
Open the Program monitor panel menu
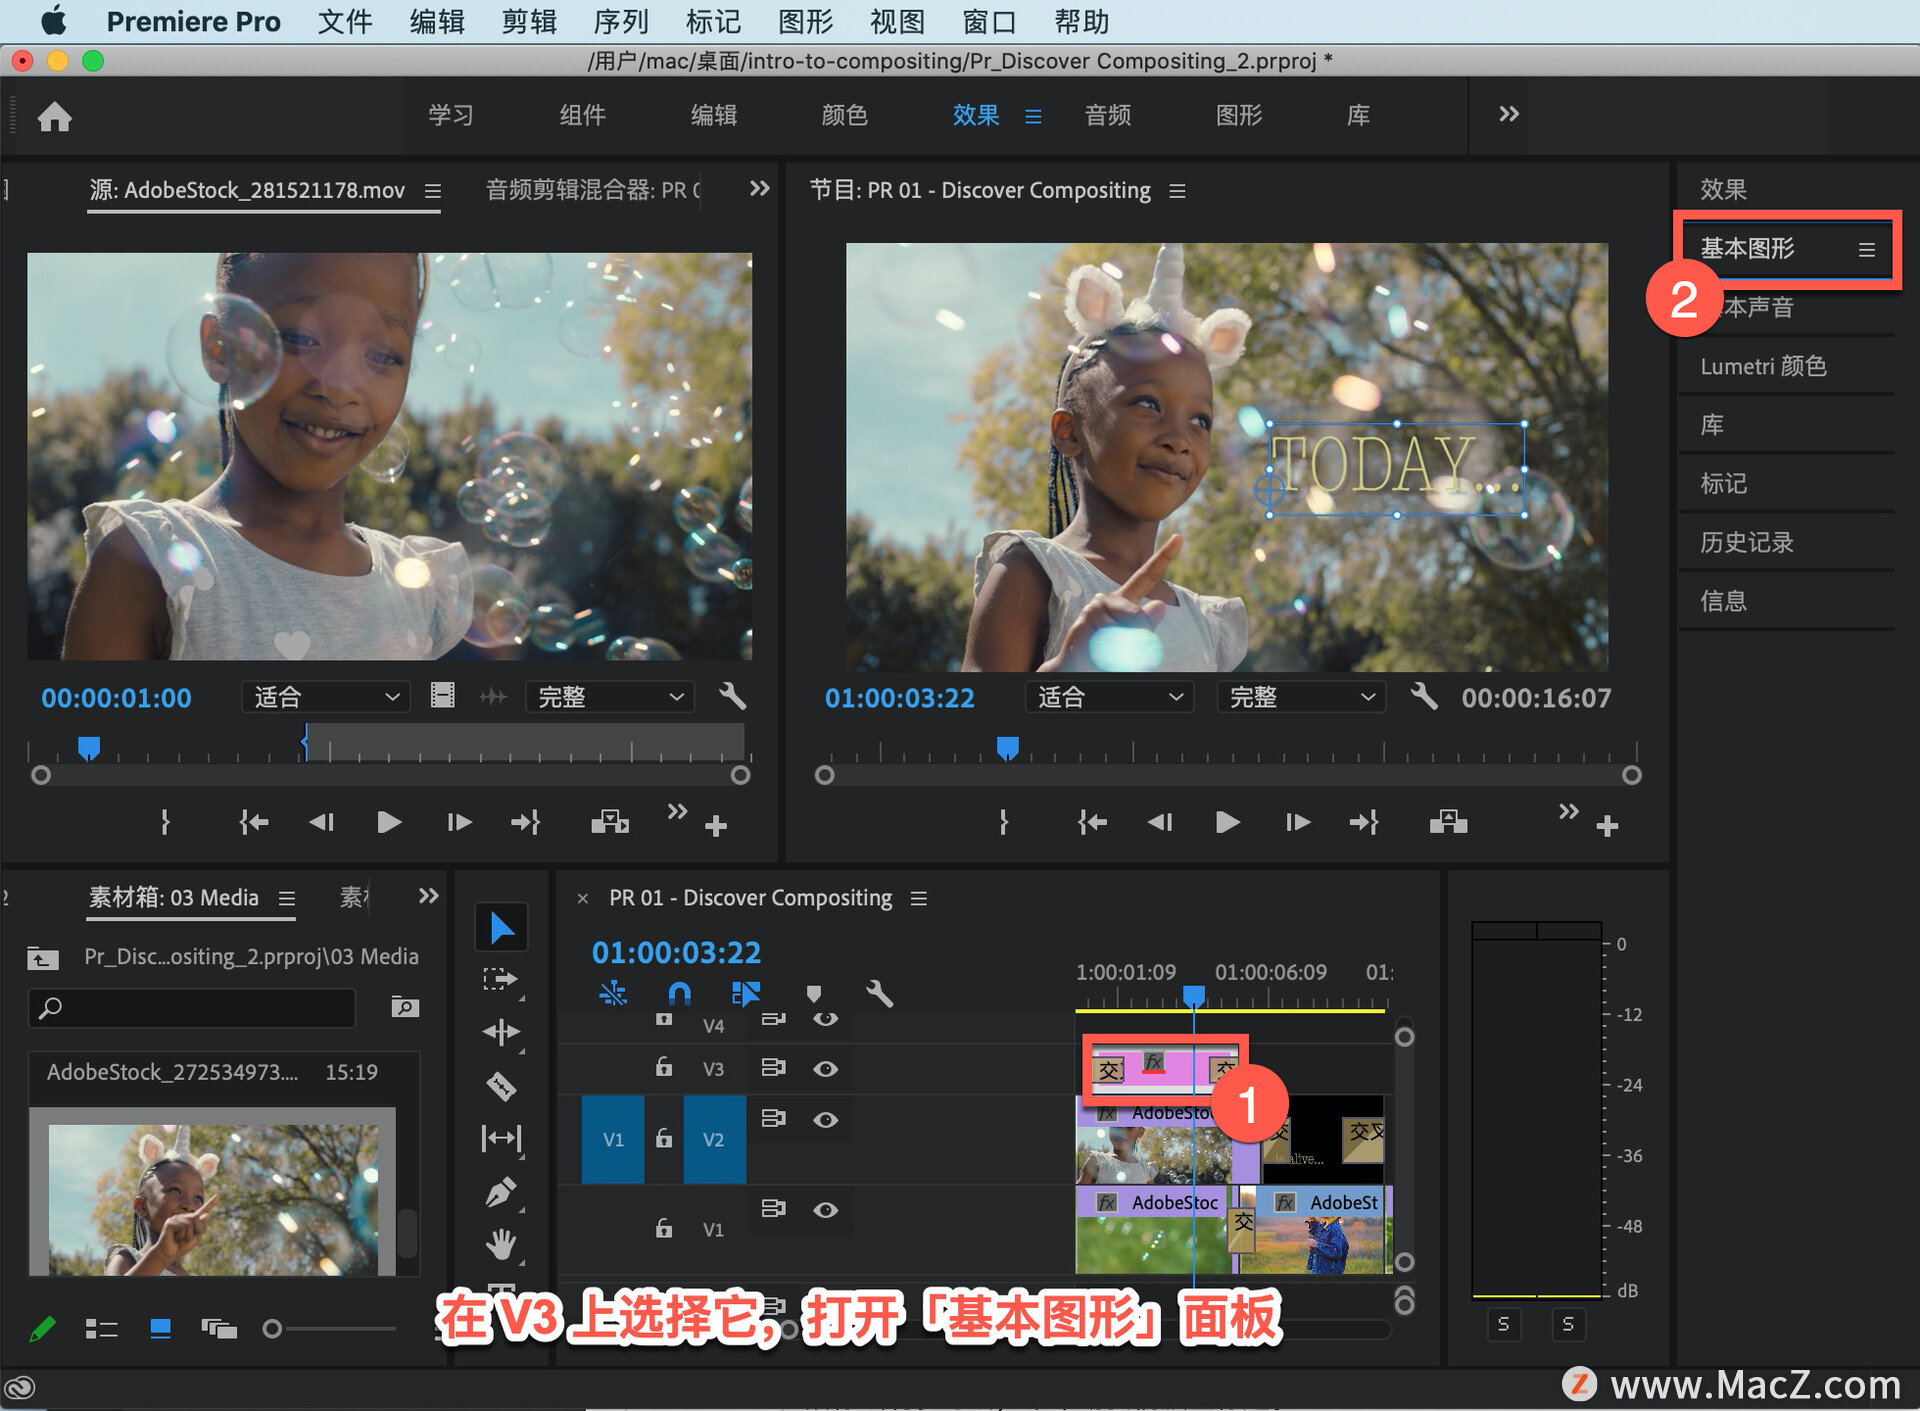pos(1177,190)
